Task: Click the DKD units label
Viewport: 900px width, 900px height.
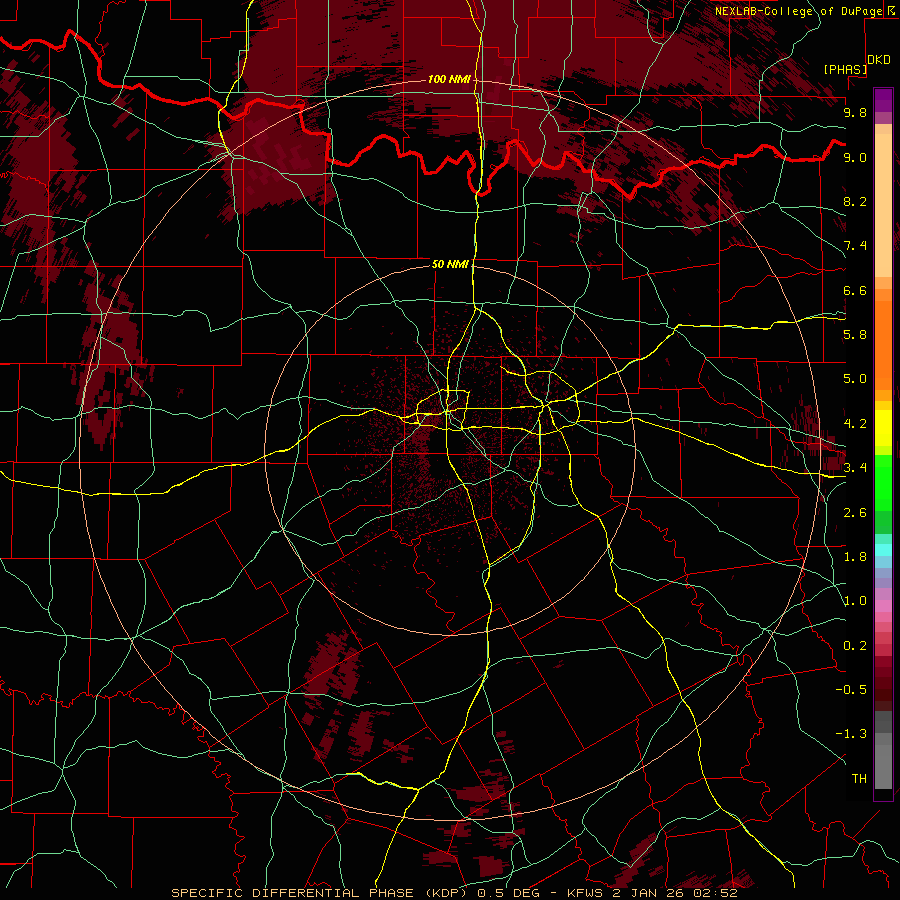Action: (x=878, y=60)
